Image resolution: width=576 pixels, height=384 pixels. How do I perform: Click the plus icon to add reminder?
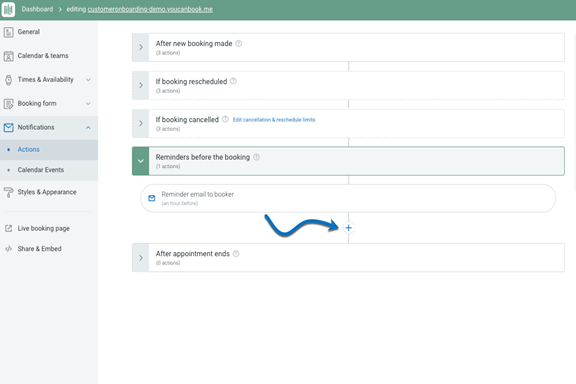point(348,228)
